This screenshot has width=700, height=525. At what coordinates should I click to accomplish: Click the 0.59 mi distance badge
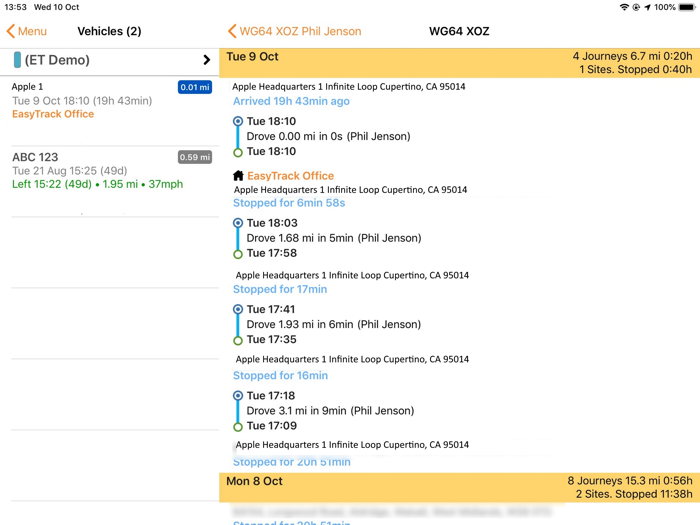pos(195,157)
